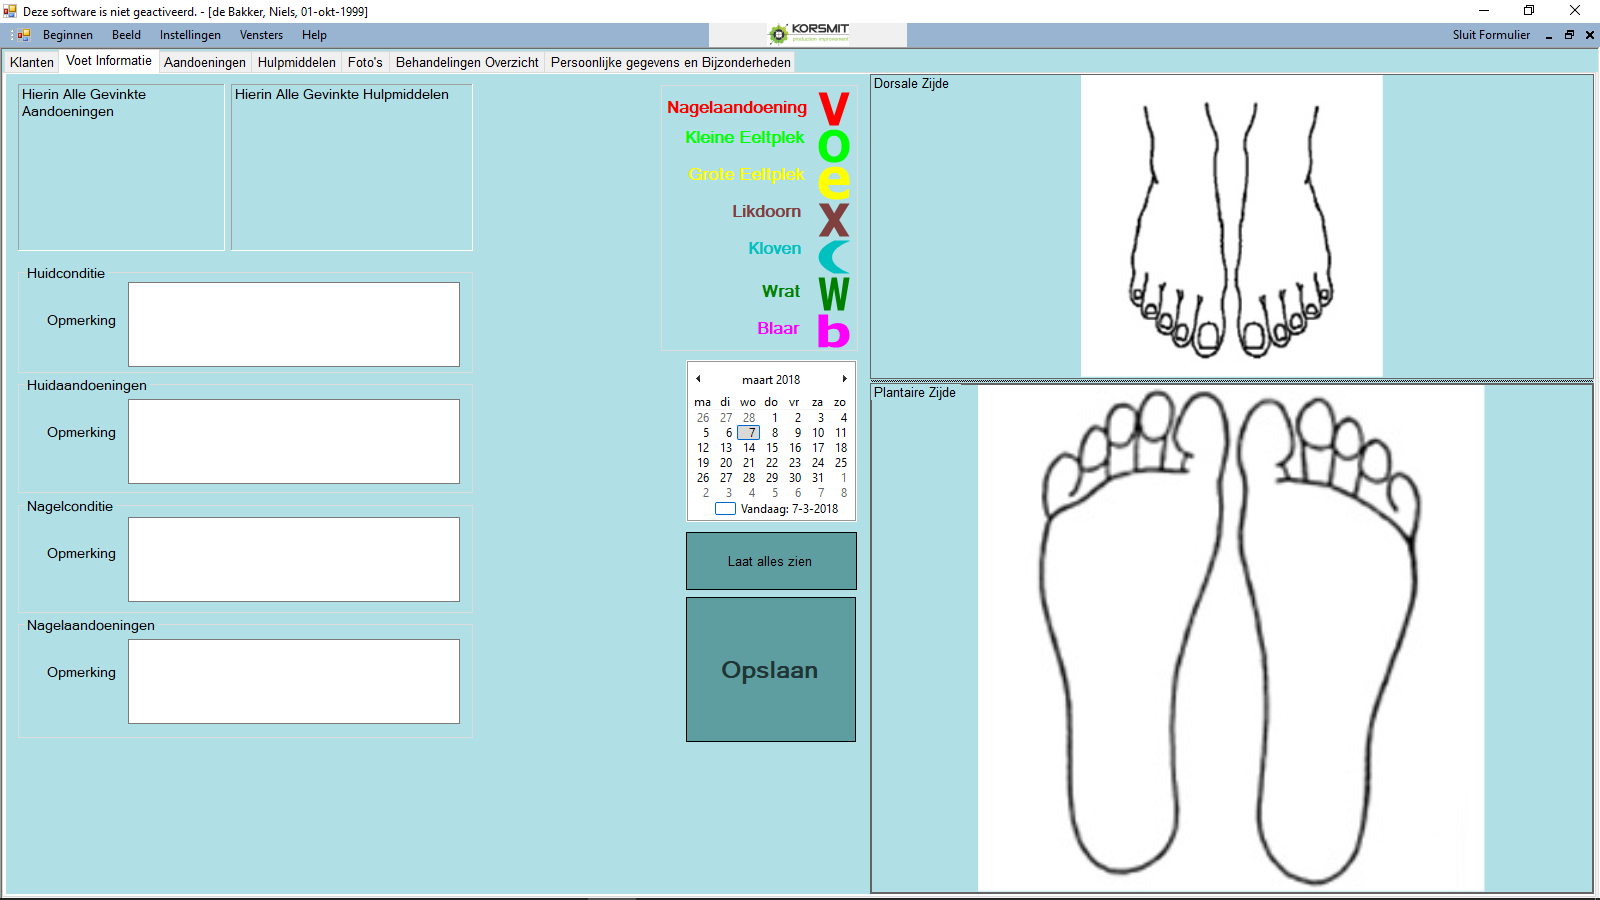Pick the green W Wrat marker
1600x900 pixels.
(x=833, y=294)
